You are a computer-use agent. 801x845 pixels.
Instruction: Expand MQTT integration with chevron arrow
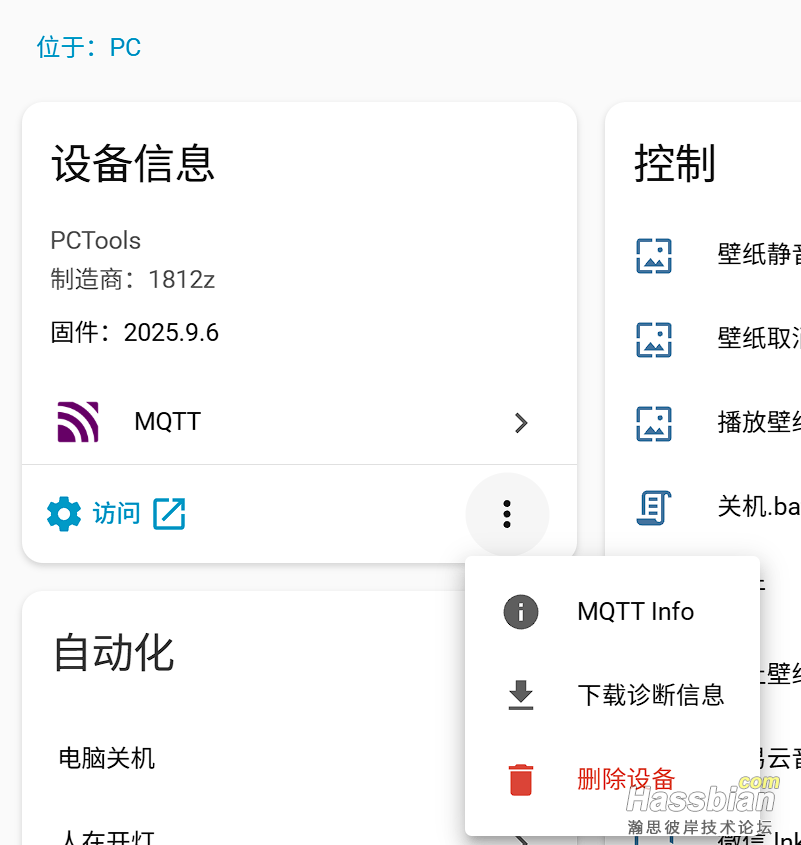(x=521, y=423)
